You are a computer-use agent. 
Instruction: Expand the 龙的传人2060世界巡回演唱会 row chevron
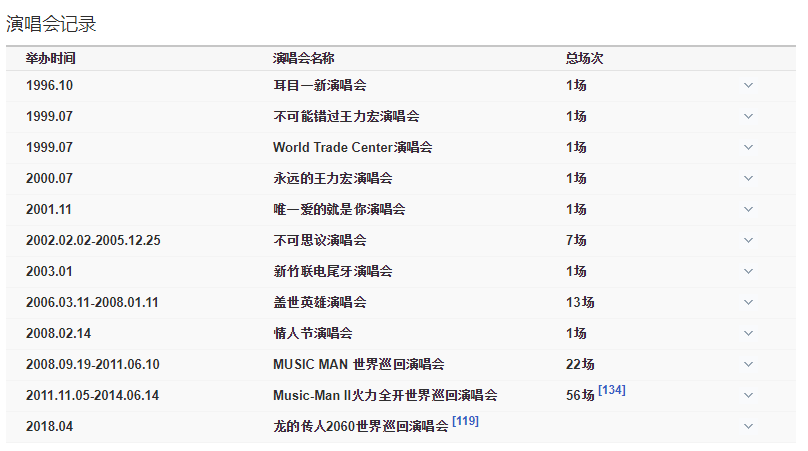point(748,426)
